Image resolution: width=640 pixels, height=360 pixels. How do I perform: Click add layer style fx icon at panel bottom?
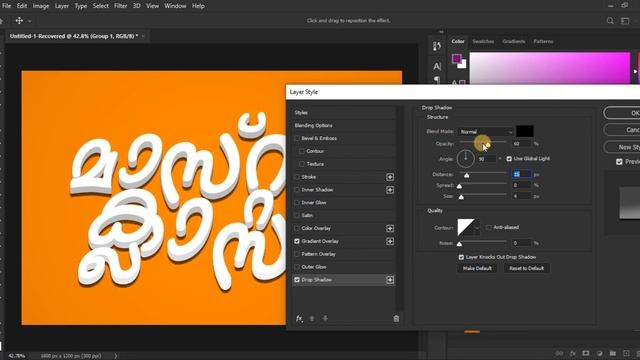pyautogui.click(x=573, y=353)
